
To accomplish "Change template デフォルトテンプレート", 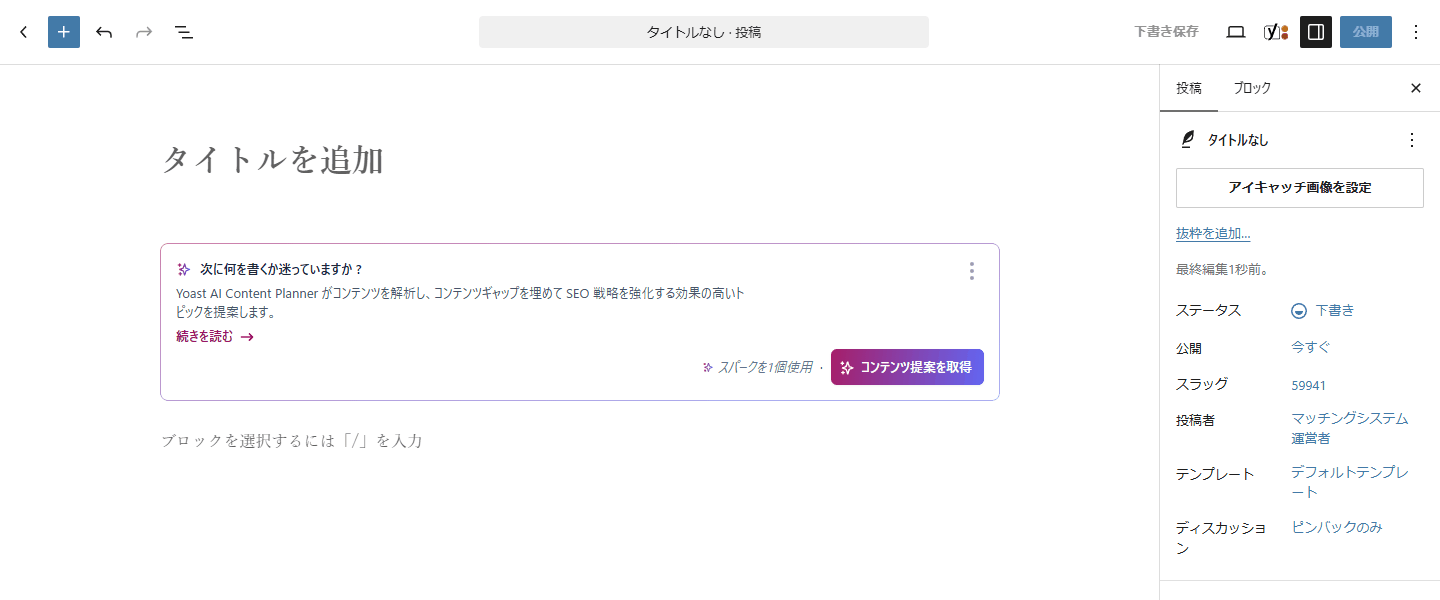I will [x=1350, y=483].
